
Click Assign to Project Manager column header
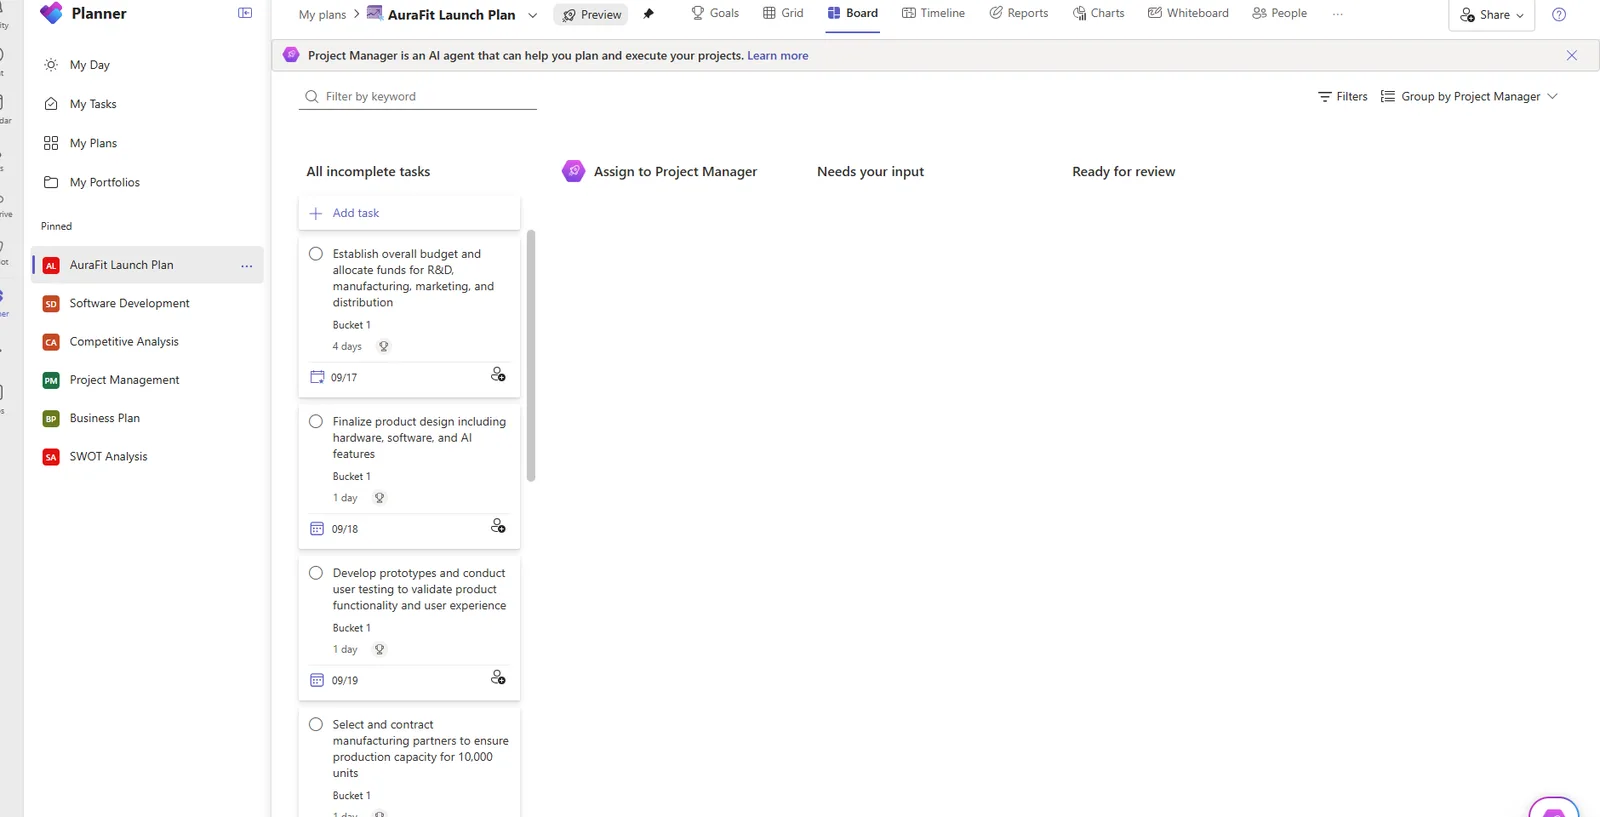point(675,172)
